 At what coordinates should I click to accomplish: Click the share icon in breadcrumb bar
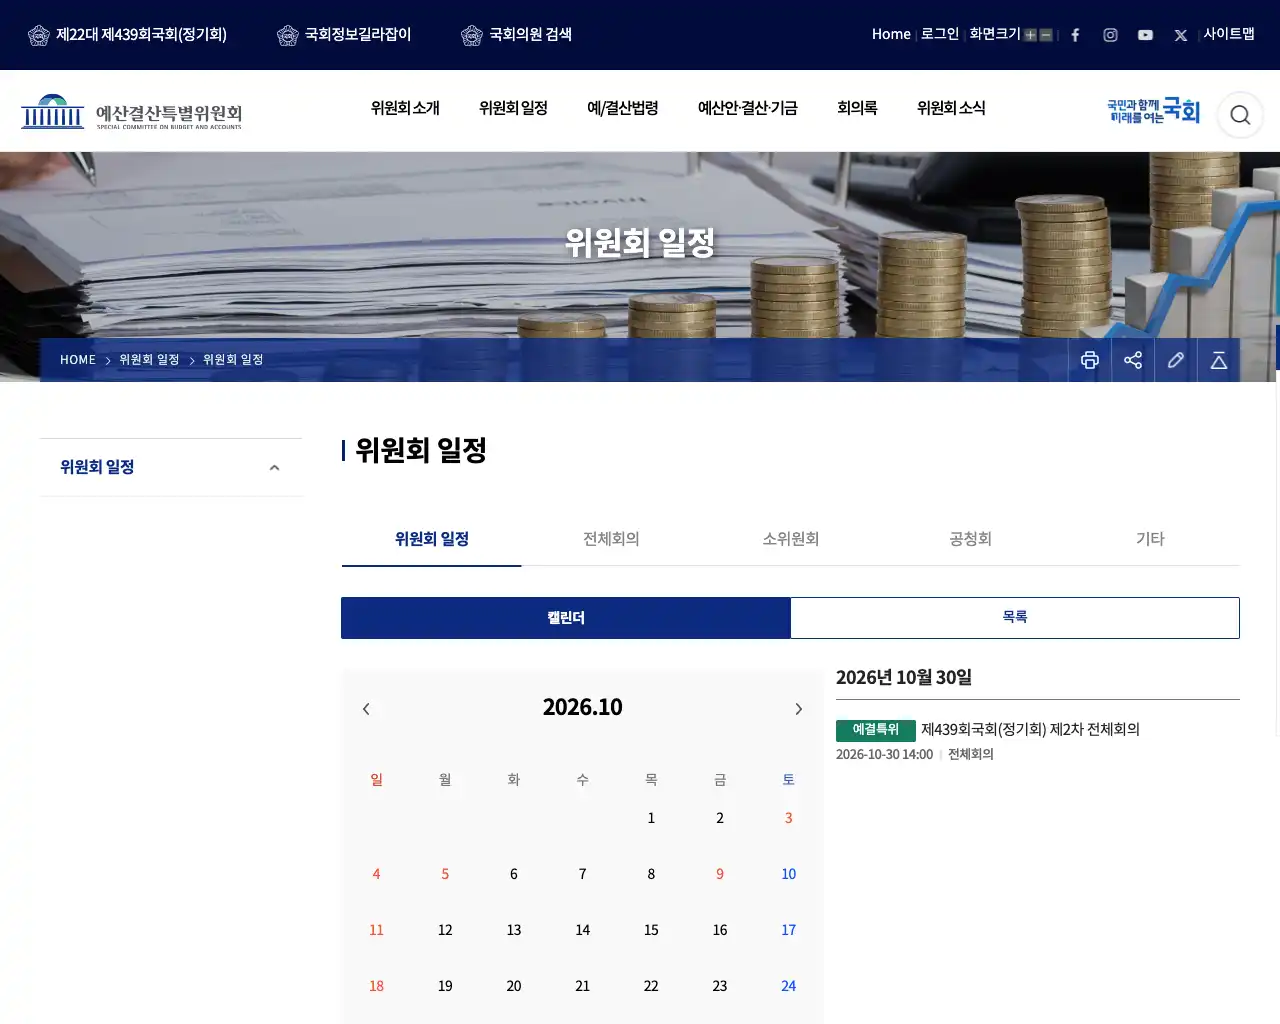tap(1133, 360)
